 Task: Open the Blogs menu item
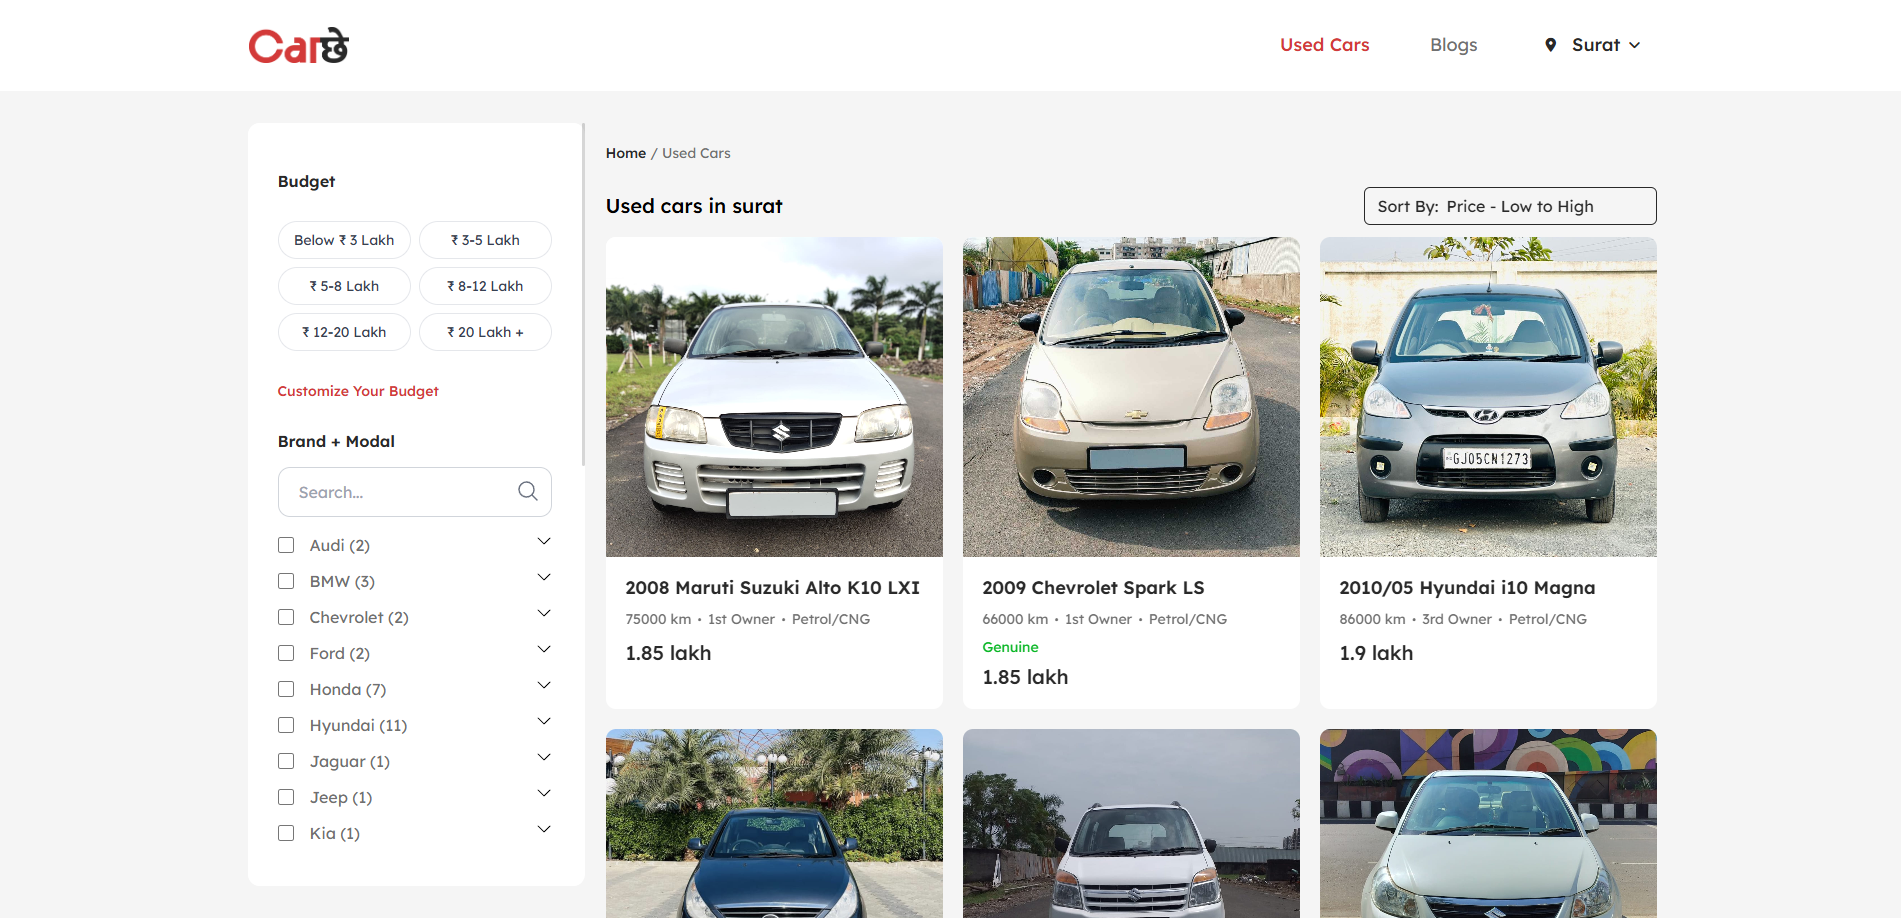click(x=1453, y=45)
